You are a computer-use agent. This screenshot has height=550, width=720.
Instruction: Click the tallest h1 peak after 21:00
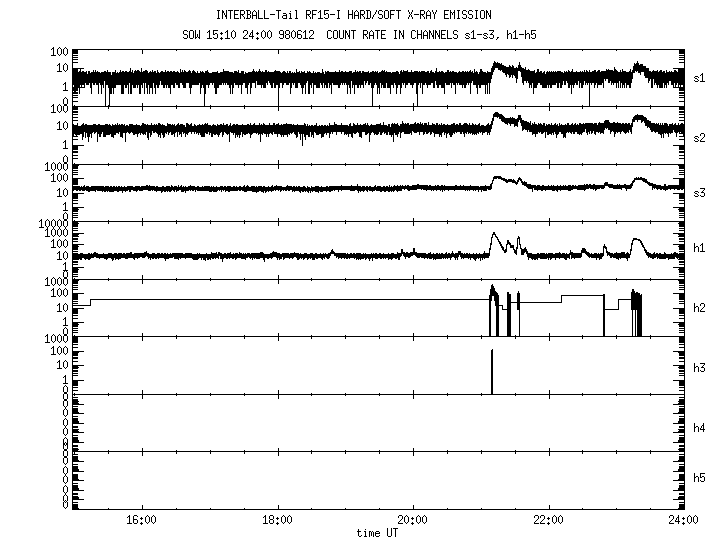point(492,234)
